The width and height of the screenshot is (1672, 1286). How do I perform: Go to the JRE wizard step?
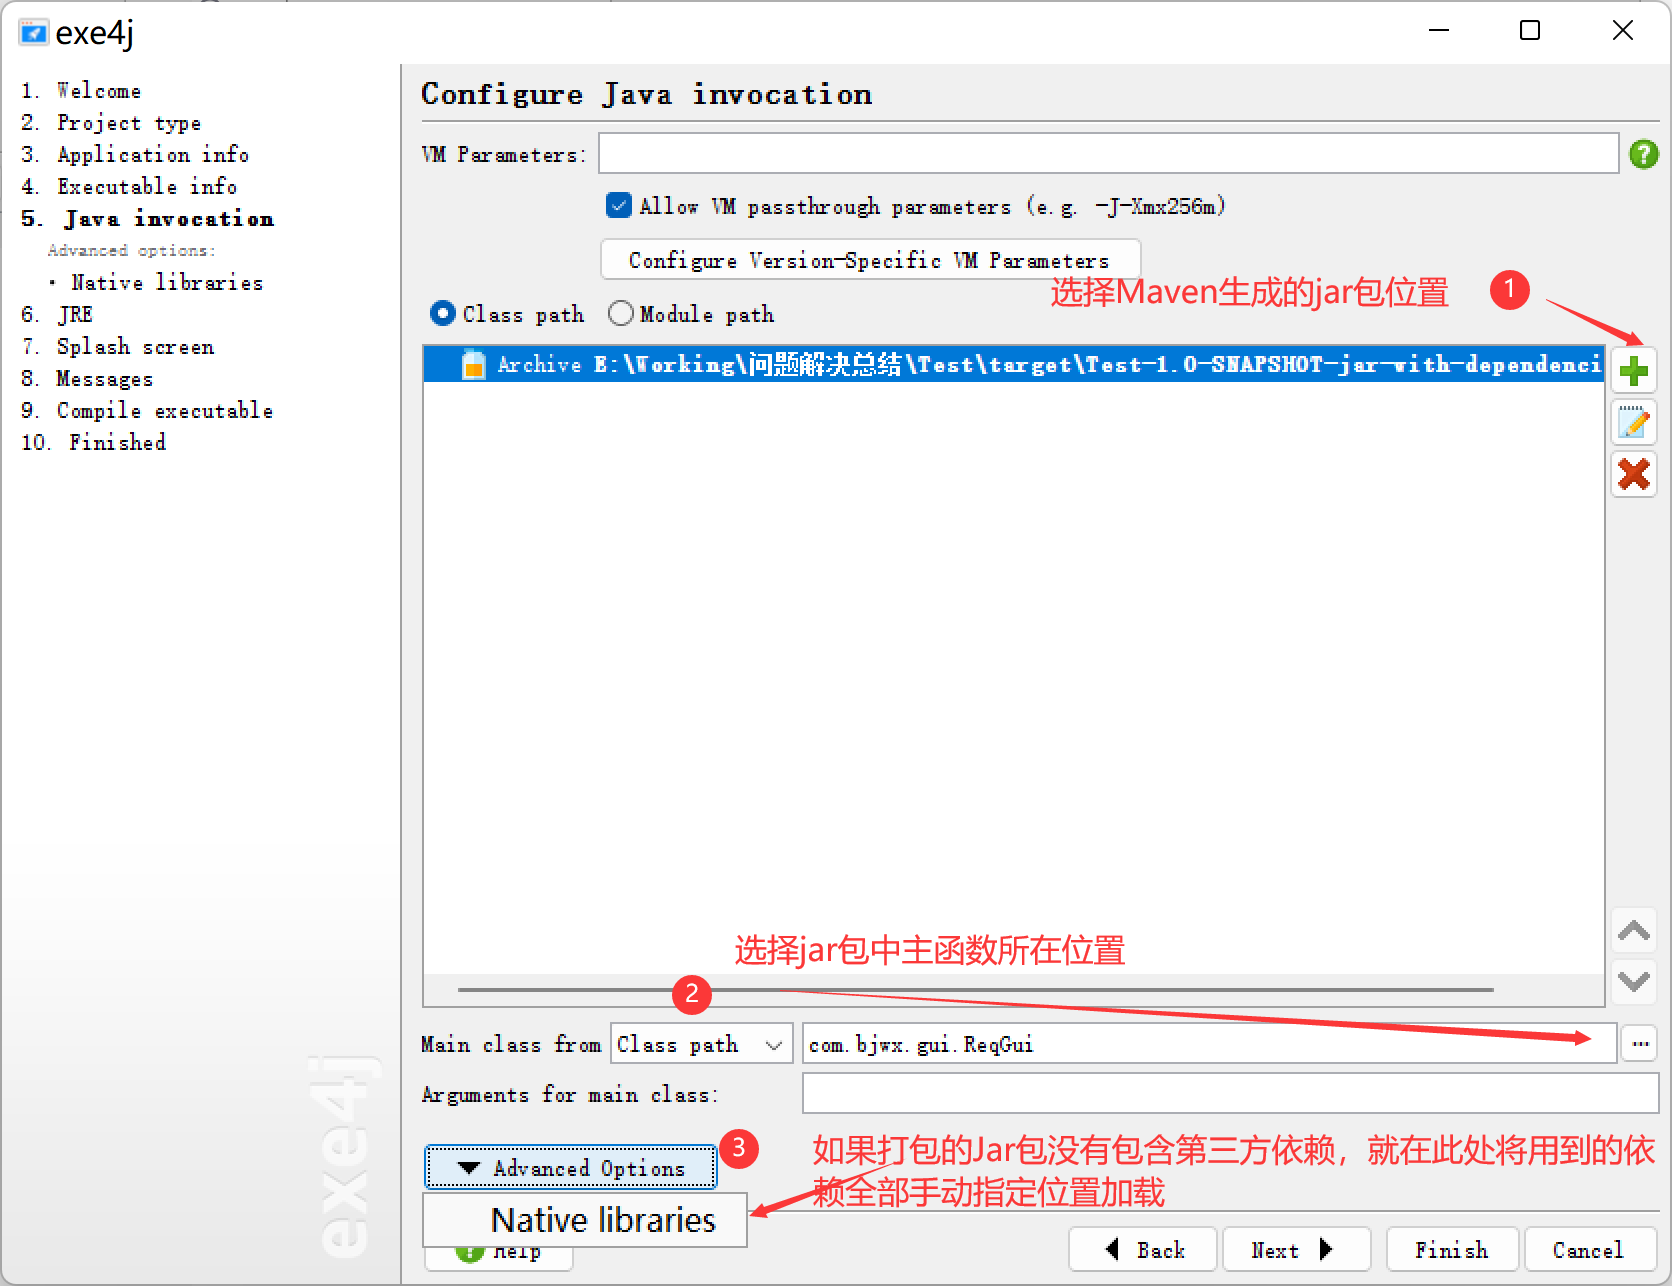pos(73,314)
